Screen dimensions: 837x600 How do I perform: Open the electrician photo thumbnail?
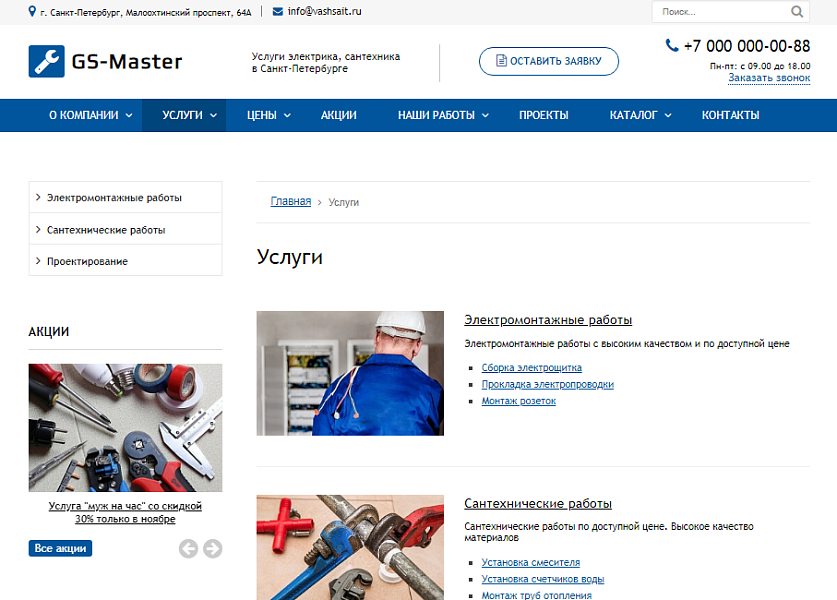(x=350, y=373)
